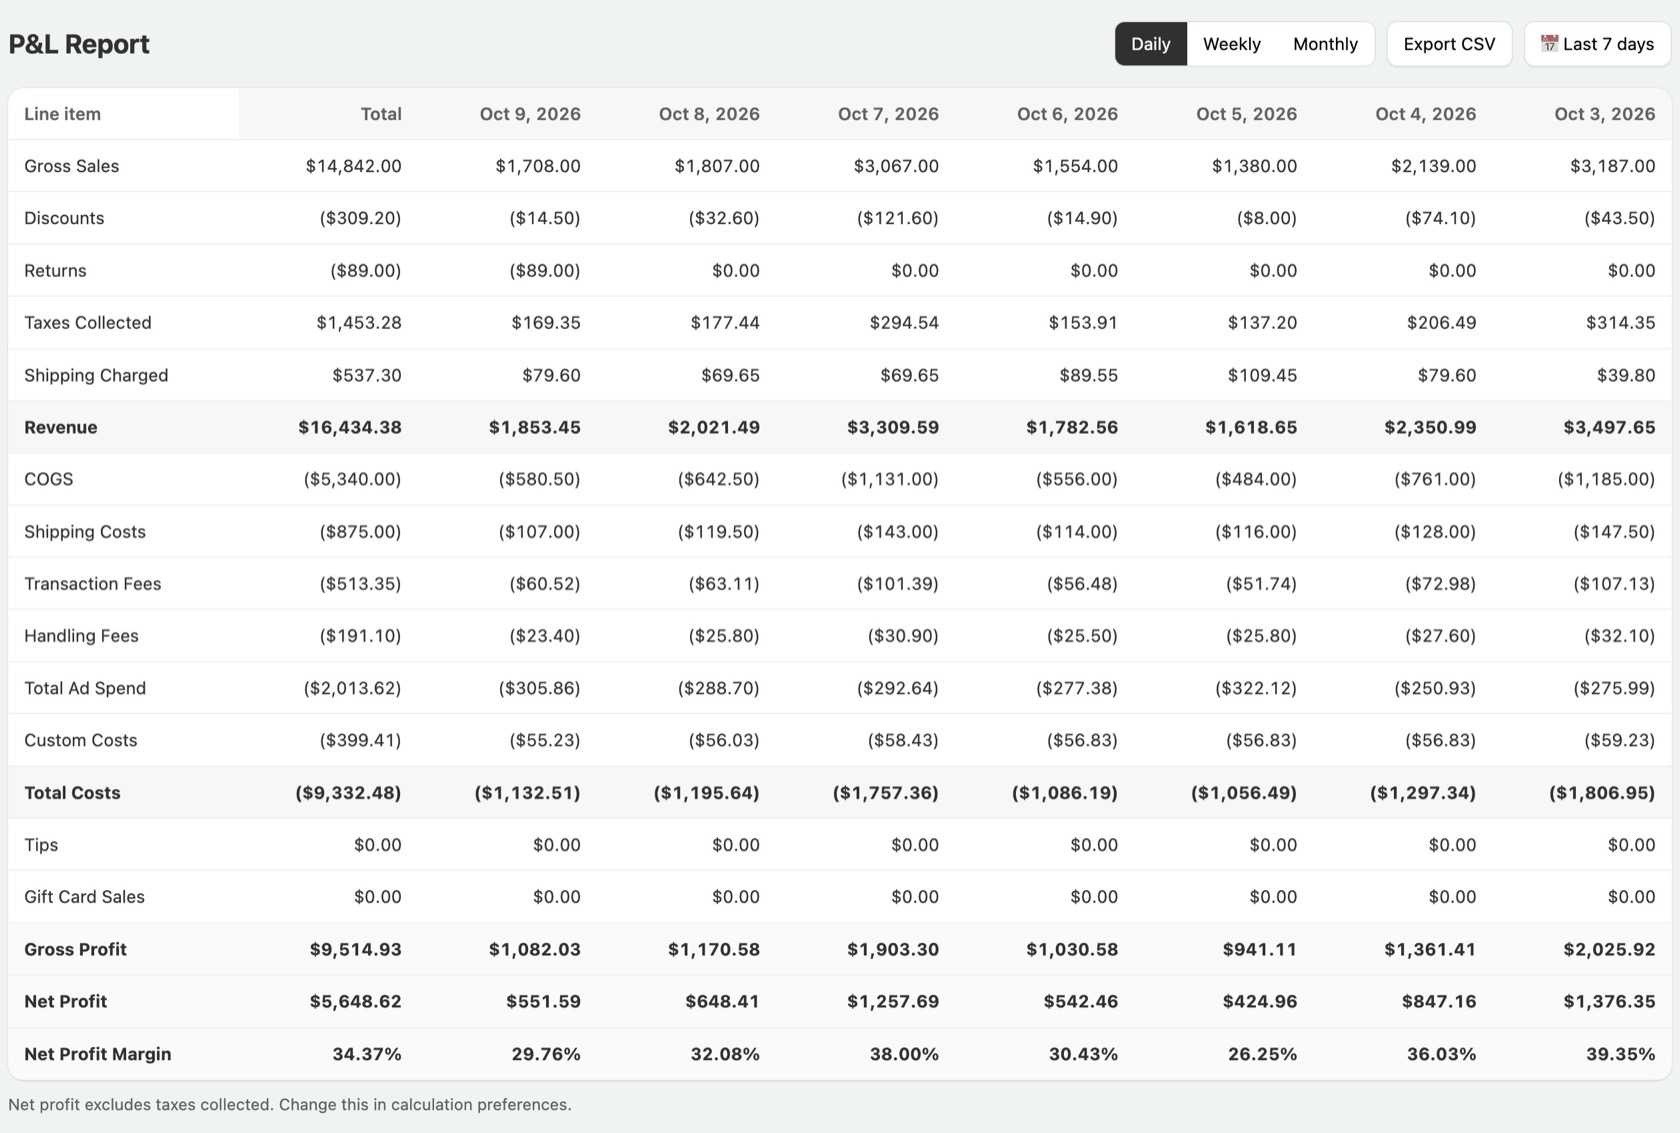
Task: Click the Oct 8, 2026 column header
Action: (x=709, y=114)
